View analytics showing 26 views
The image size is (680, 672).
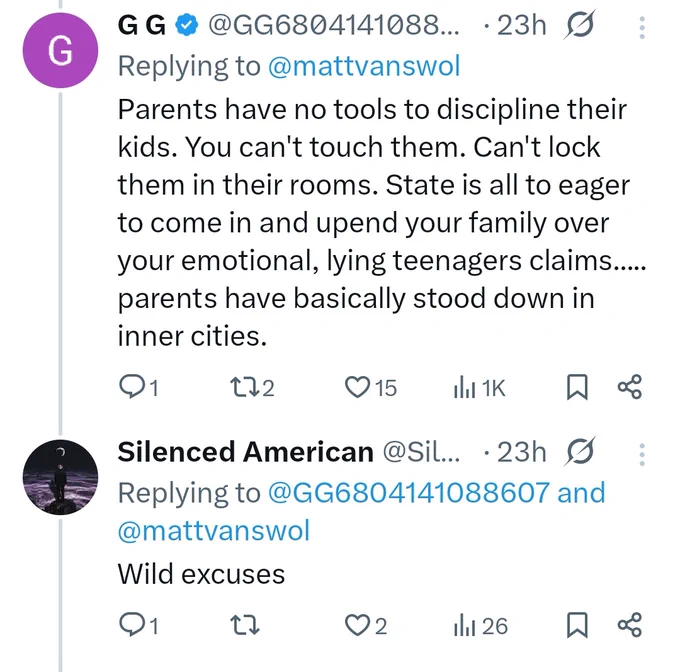coord(480,625)
